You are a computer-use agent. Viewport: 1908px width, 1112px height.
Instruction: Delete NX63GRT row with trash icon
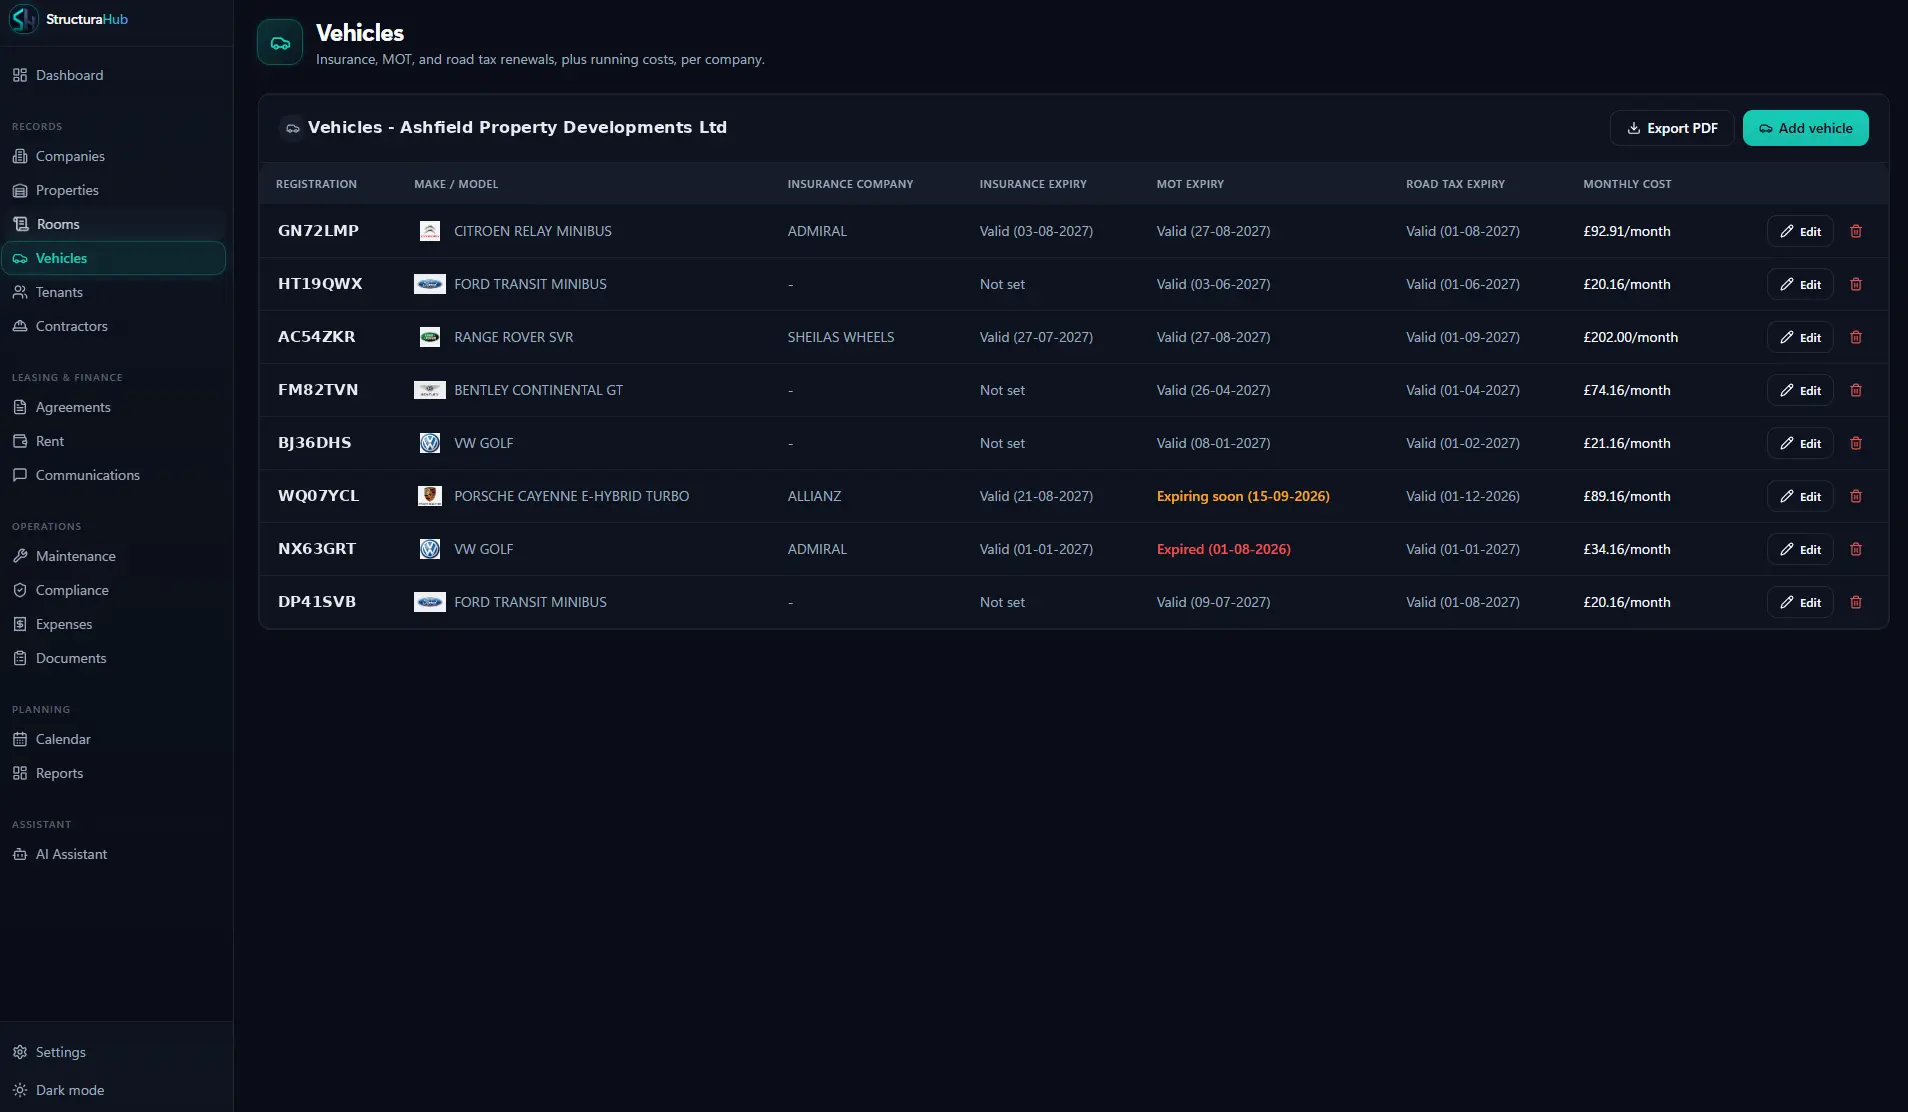tap(1856, 549)
